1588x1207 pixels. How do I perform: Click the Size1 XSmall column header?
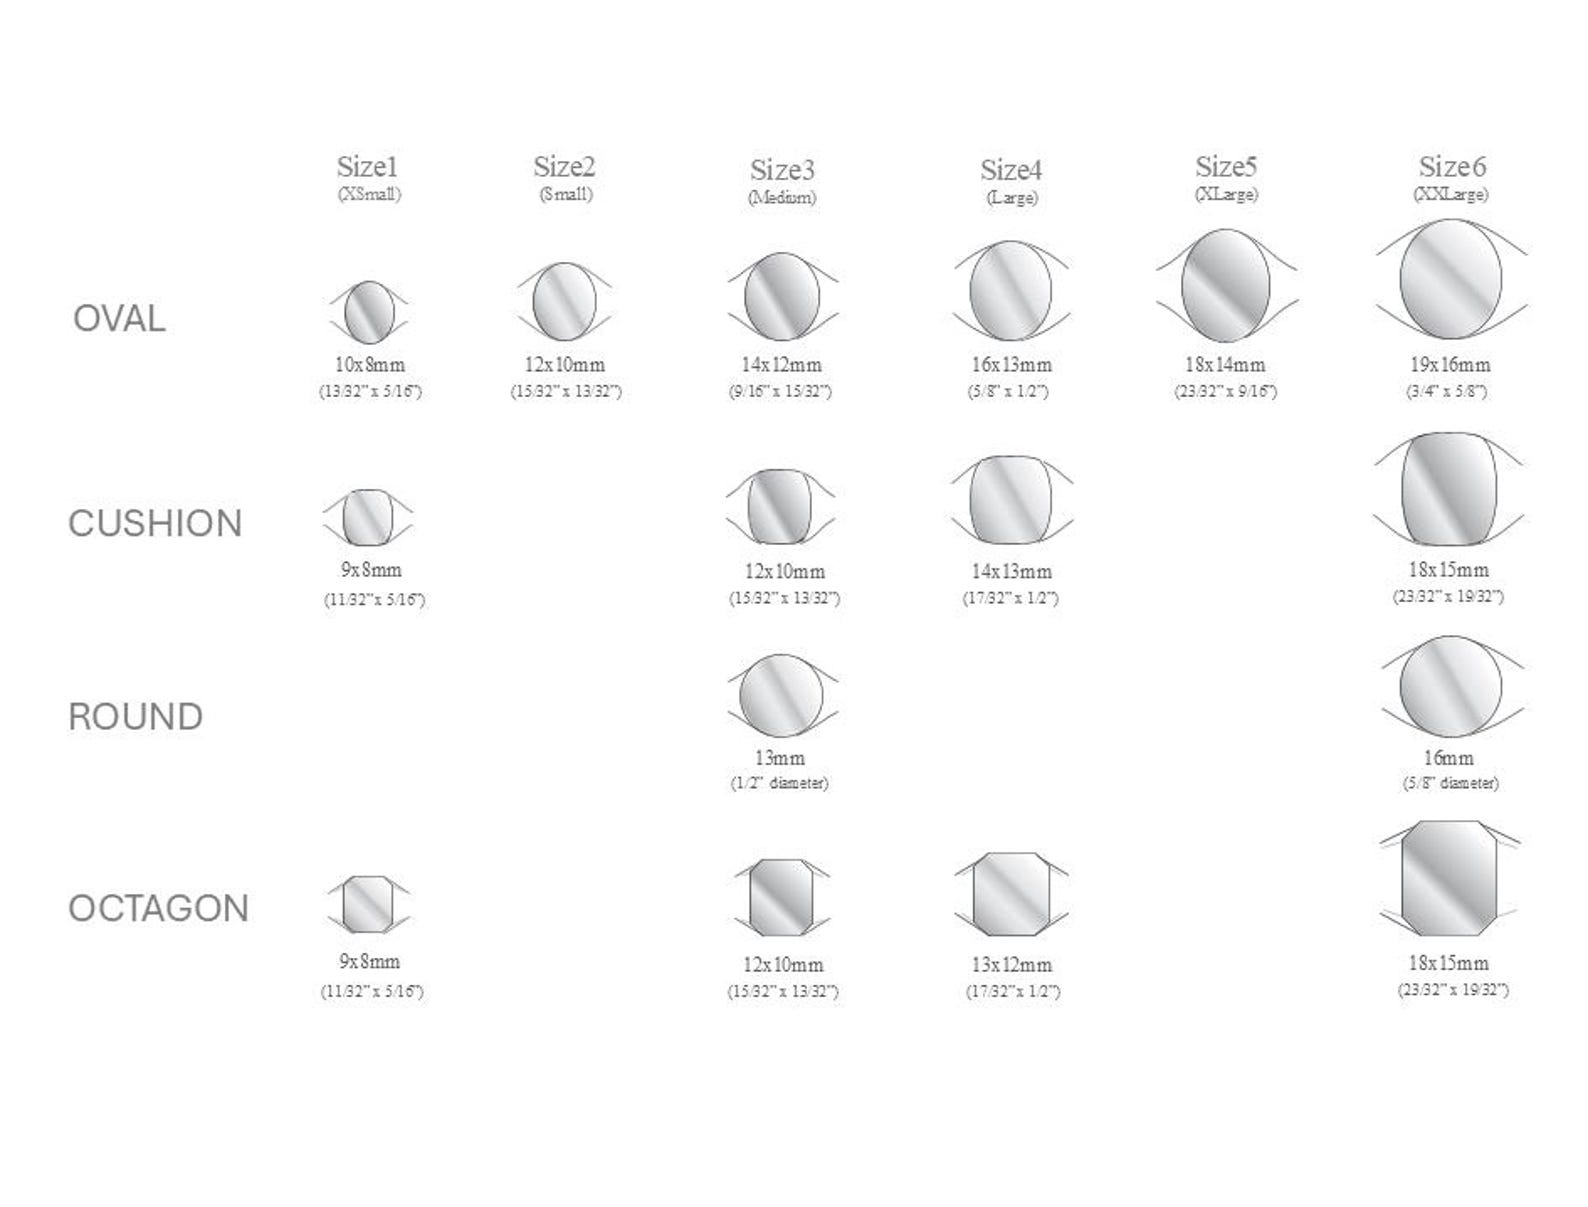[368, 178]
